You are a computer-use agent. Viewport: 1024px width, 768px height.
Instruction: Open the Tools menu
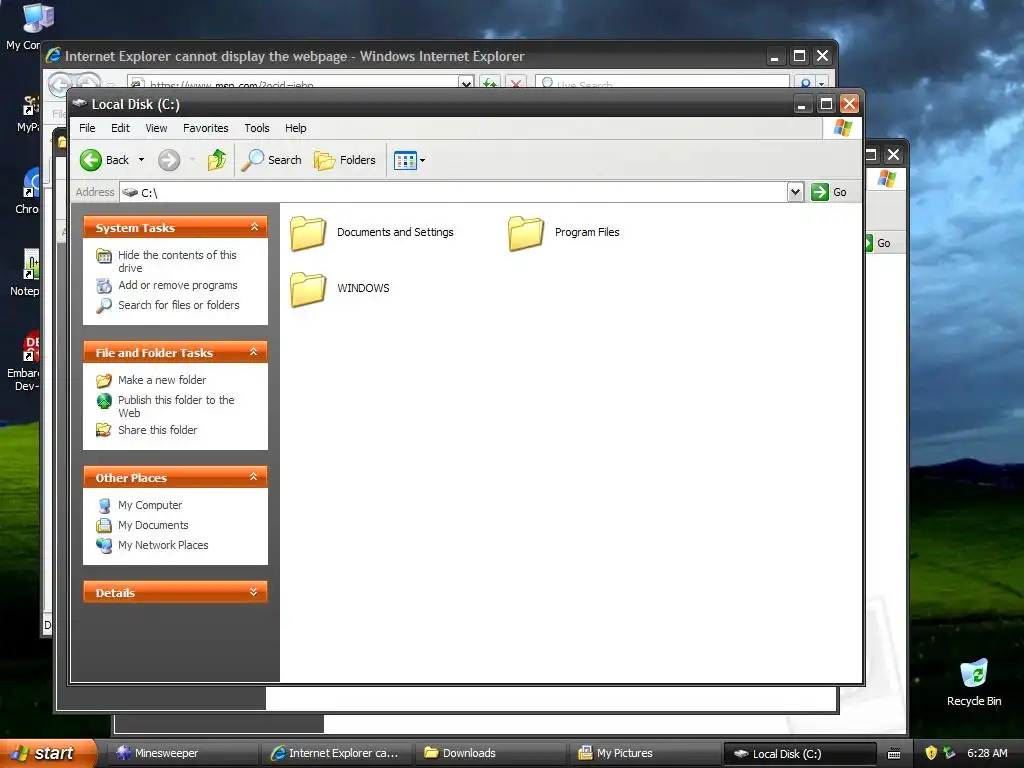point(257,128)
